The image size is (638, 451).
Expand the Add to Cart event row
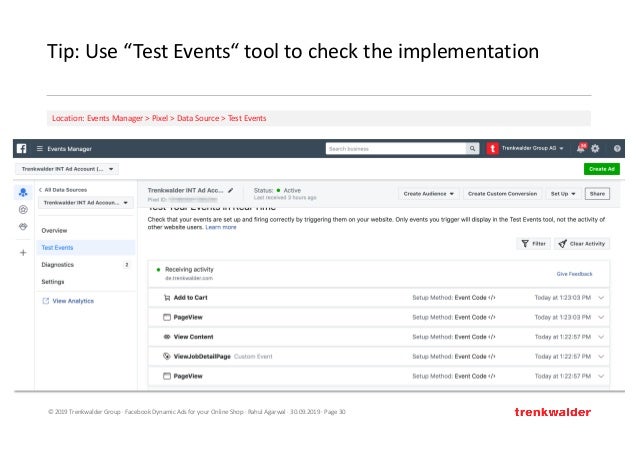pyautogui.click(x=601, y=298)
